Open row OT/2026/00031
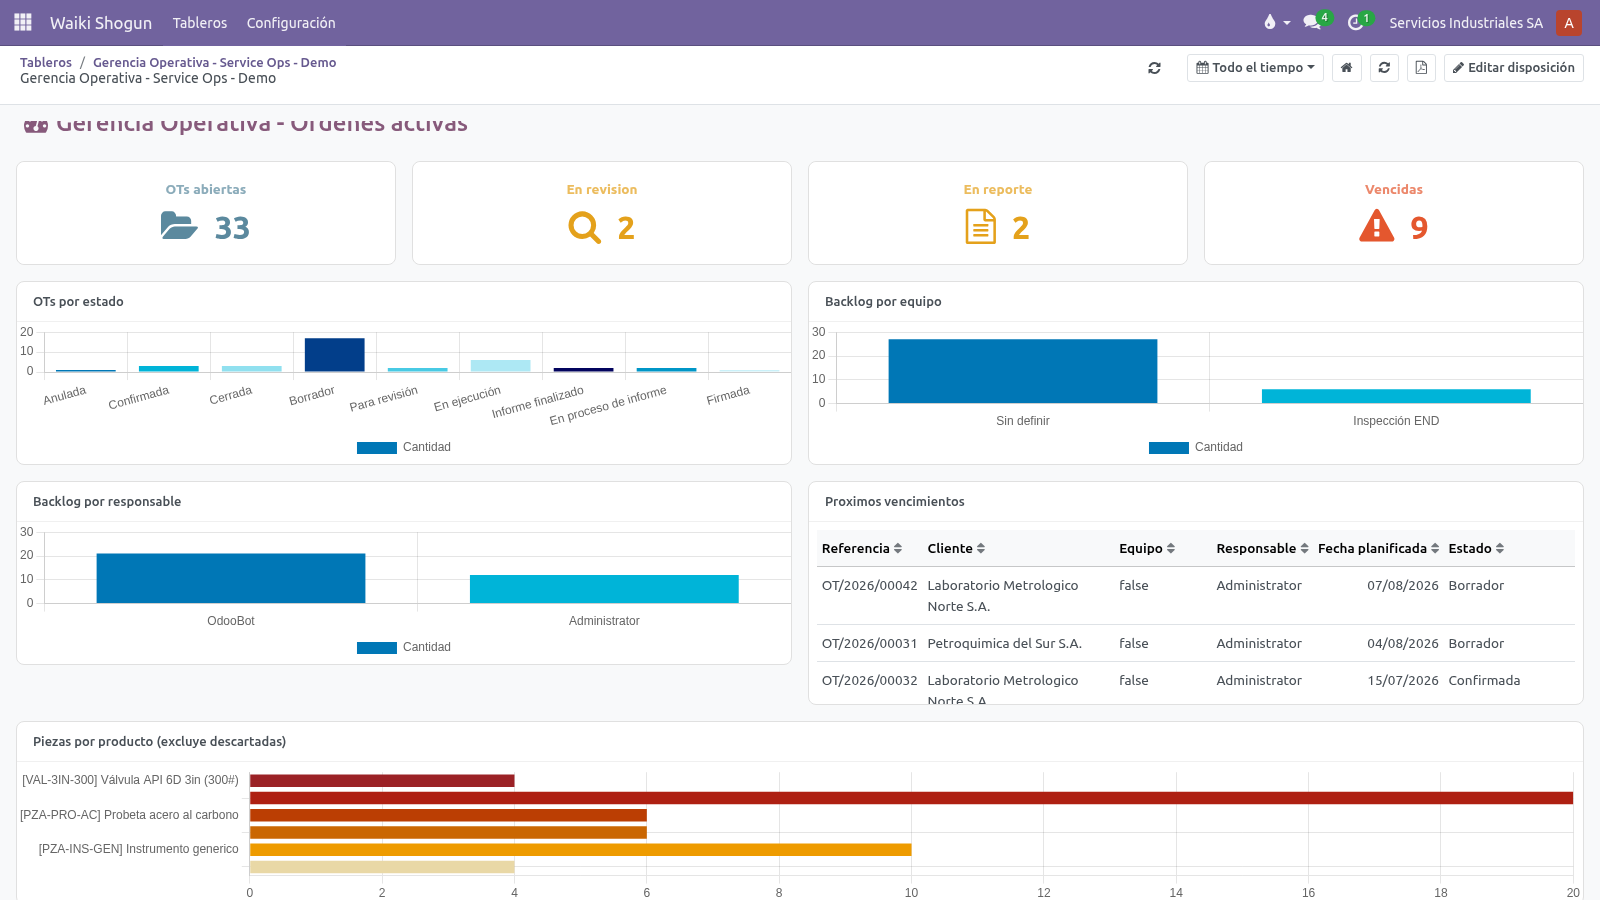The width and height of the screenshot is (1600, 900). (1196, 643)
